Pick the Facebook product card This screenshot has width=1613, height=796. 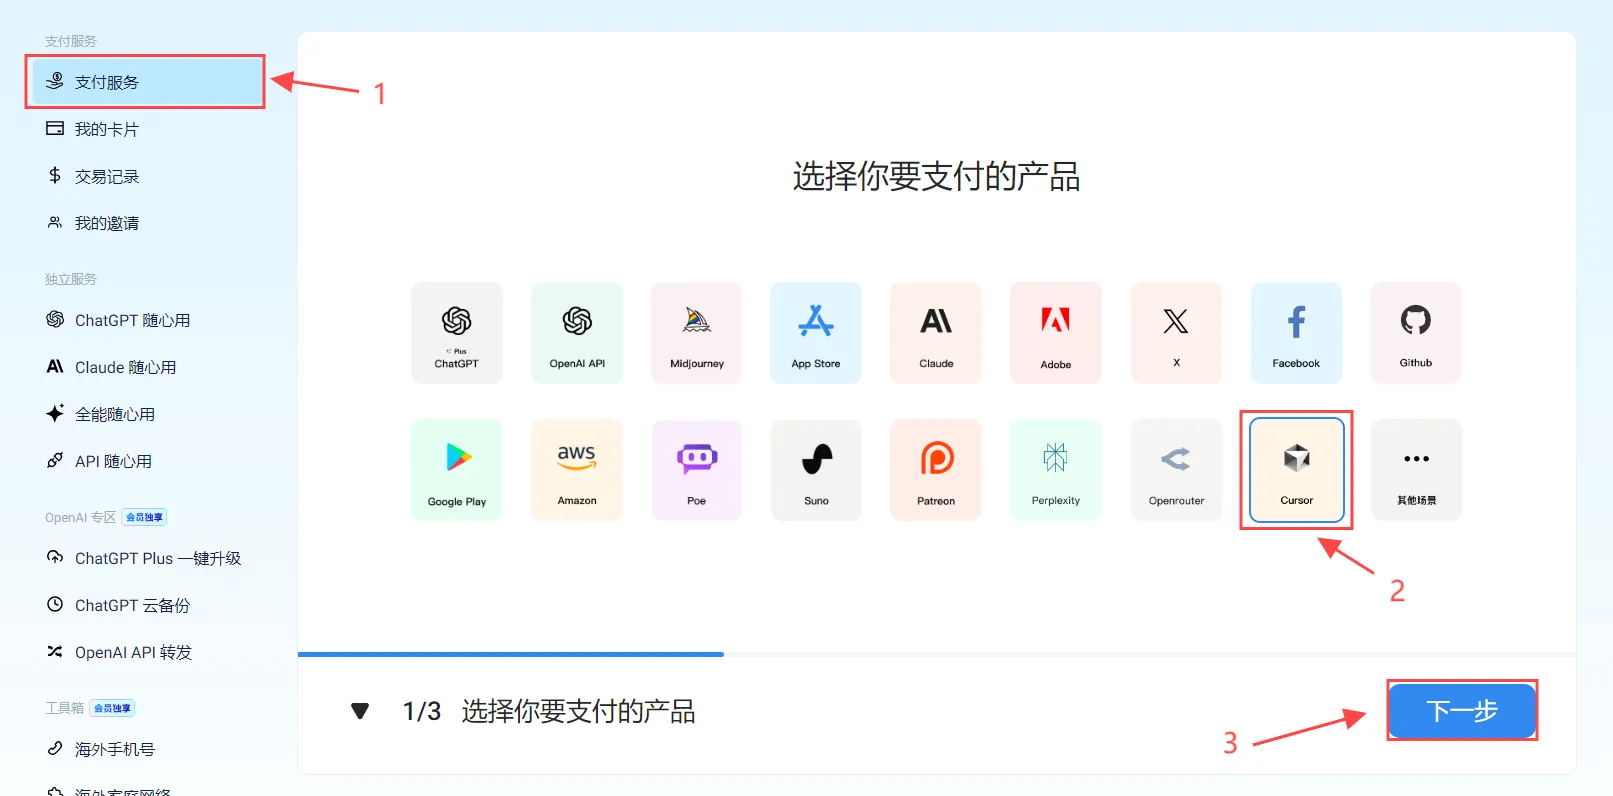(x=1296, y=333)
